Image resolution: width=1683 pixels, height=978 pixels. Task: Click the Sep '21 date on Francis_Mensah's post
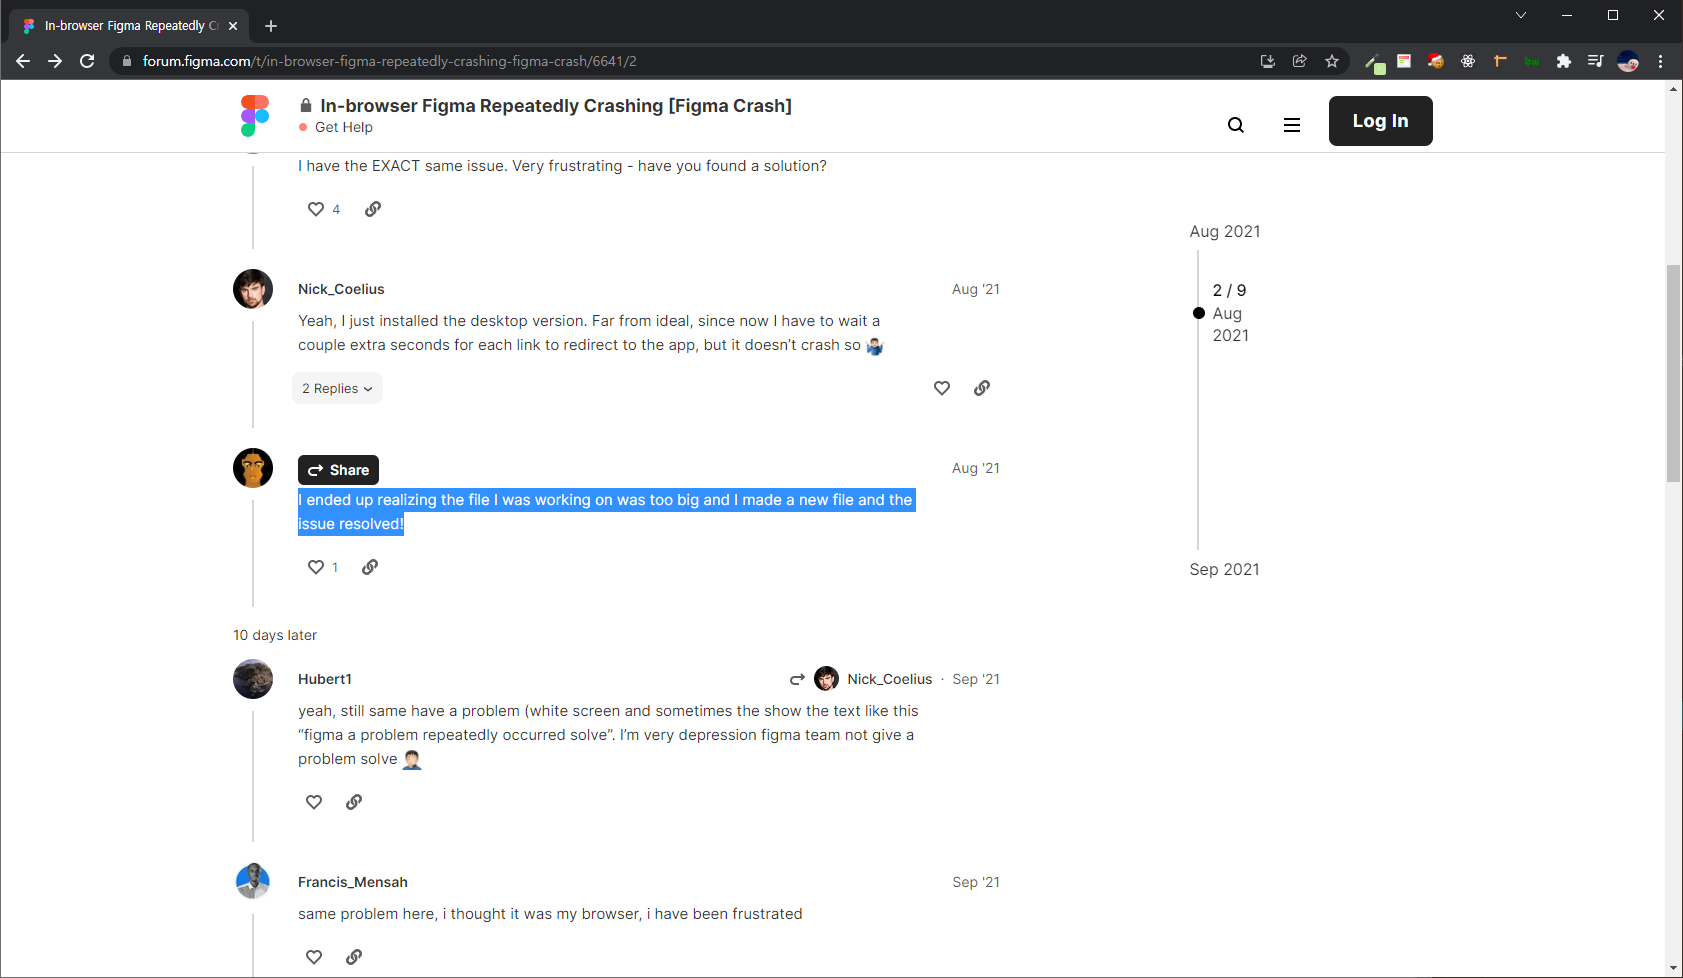pyautogui.click(x=976, y=882)
